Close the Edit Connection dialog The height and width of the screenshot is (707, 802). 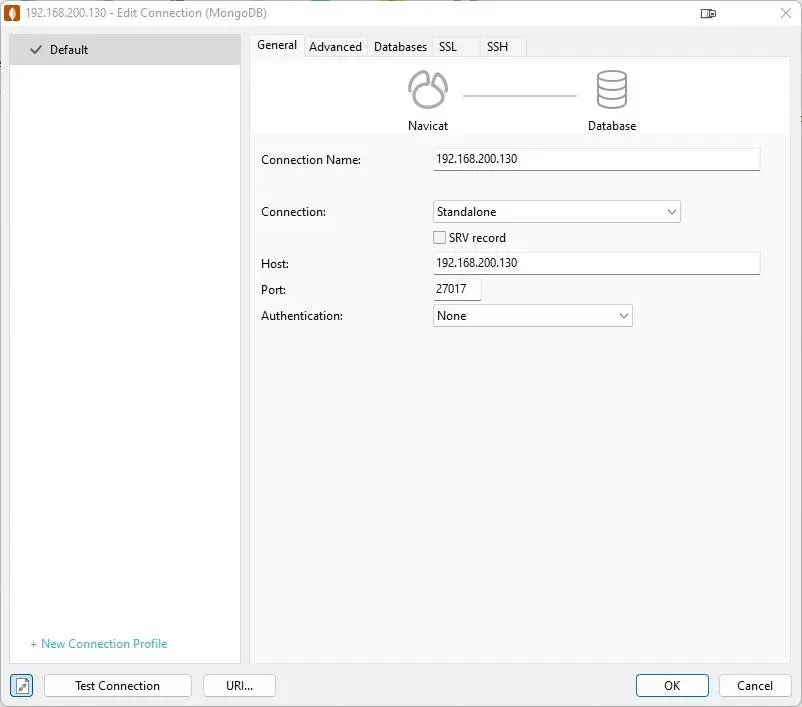[786, 13]
